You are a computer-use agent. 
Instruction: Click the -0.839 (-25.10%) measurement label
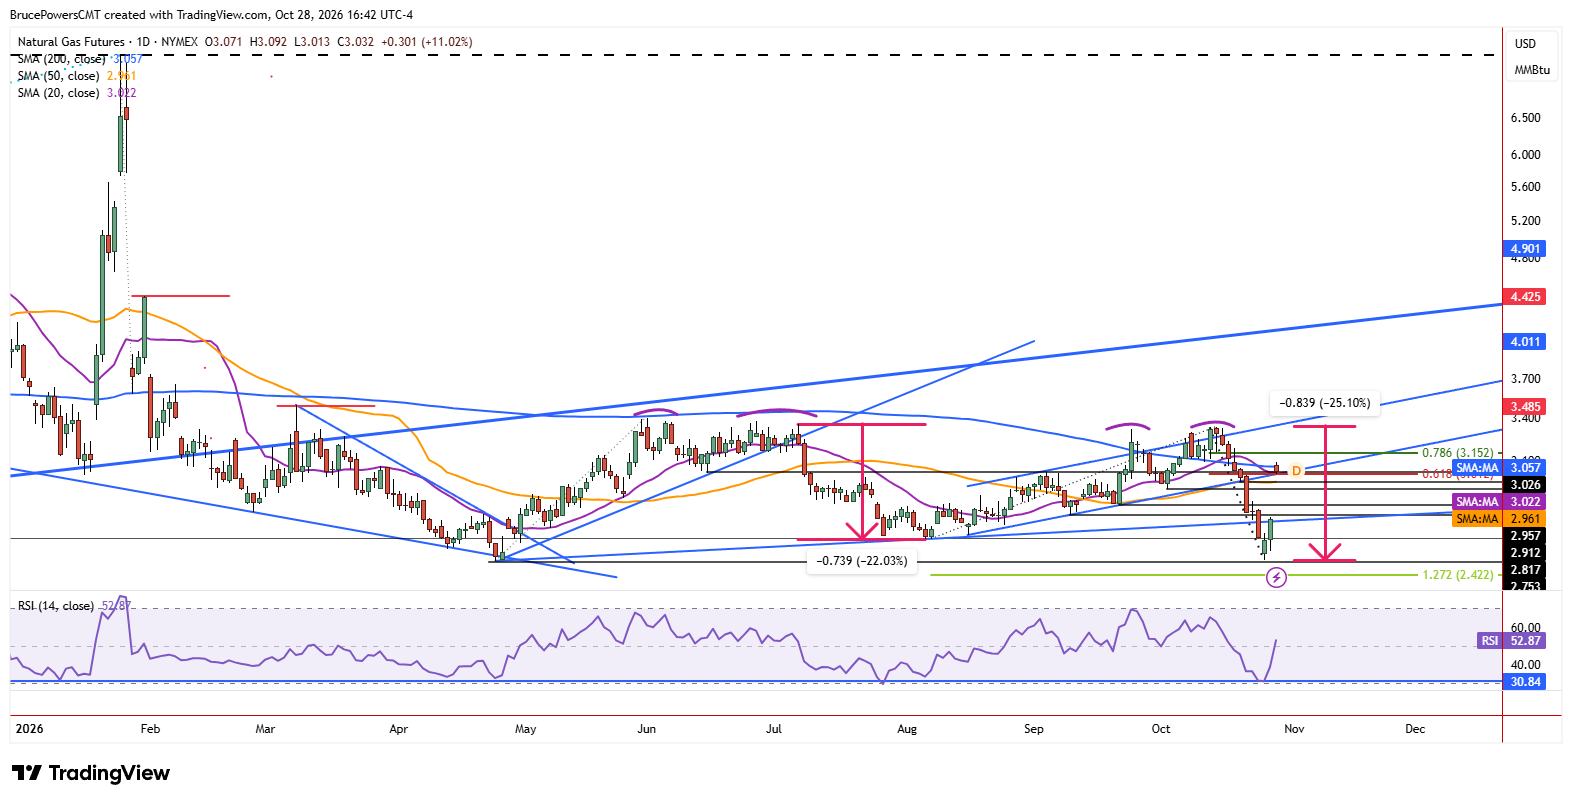[1325, 403]
